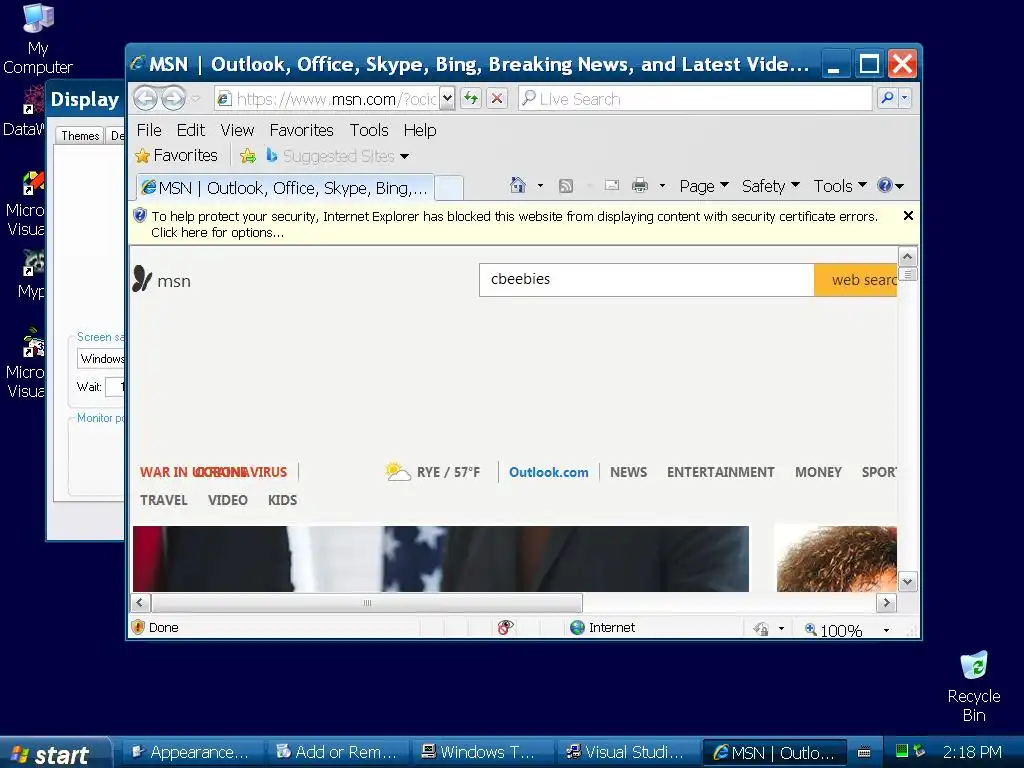
Task: Click the vertical scrollbar down arrow
Action: click(907, 581)
